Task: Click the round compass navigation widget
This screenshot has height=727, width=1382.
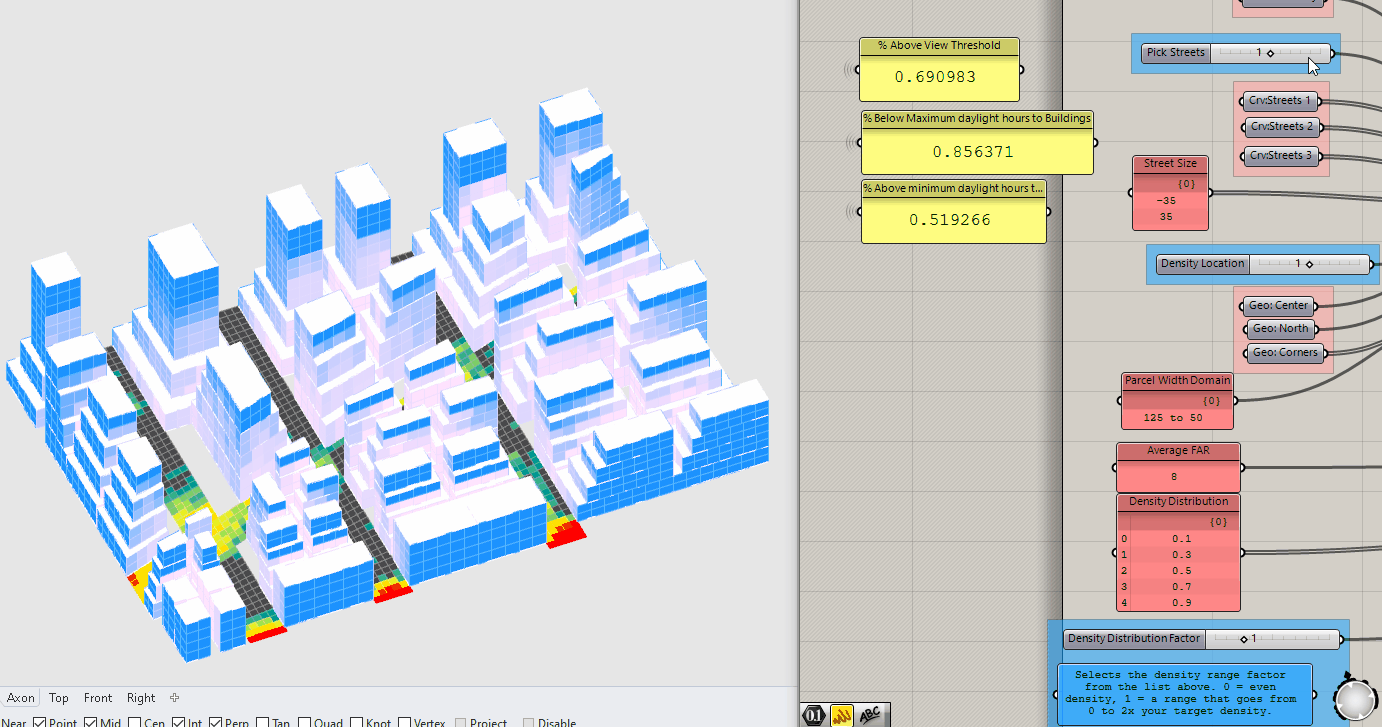Action: coord(1355,698)
